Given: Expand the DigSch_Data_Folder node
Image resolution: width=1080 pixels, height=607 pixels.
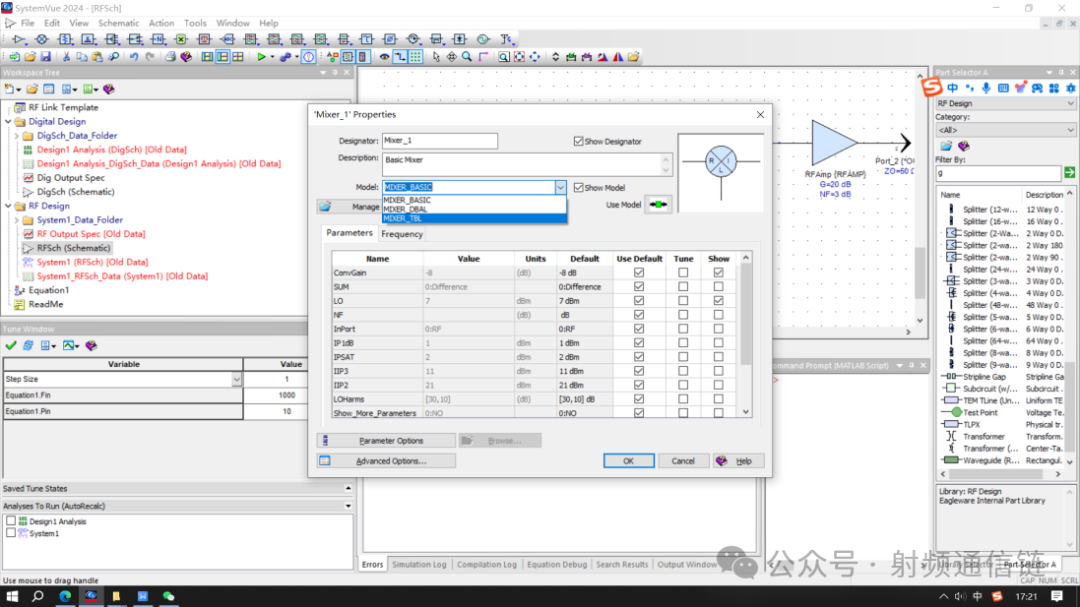Looking at the screenshot, I should (17, 136).
